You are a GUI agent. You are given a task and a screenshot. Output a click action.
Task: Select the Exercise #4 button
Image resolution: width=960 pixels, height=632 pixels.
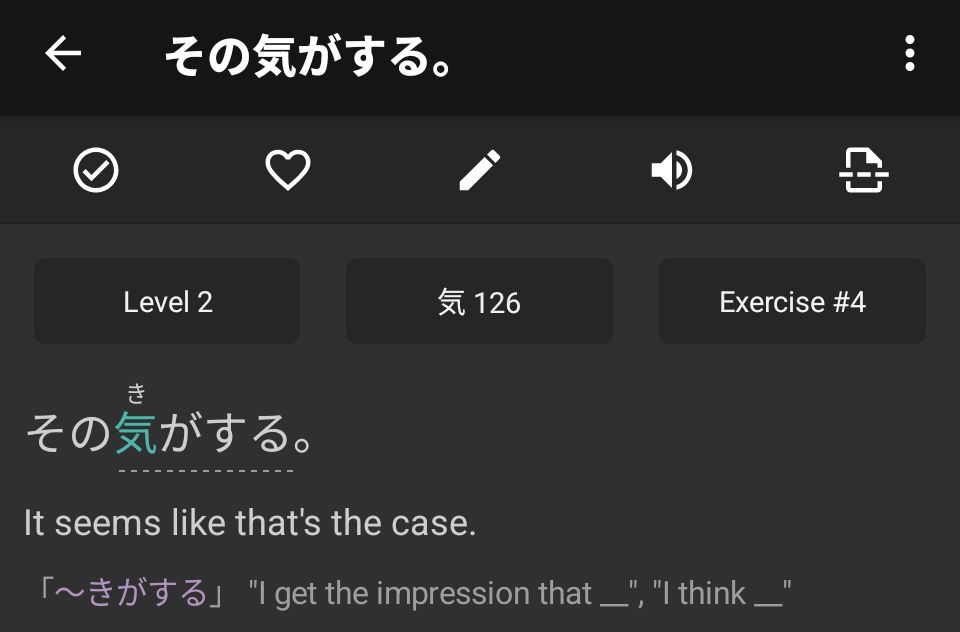click(792, 302)
